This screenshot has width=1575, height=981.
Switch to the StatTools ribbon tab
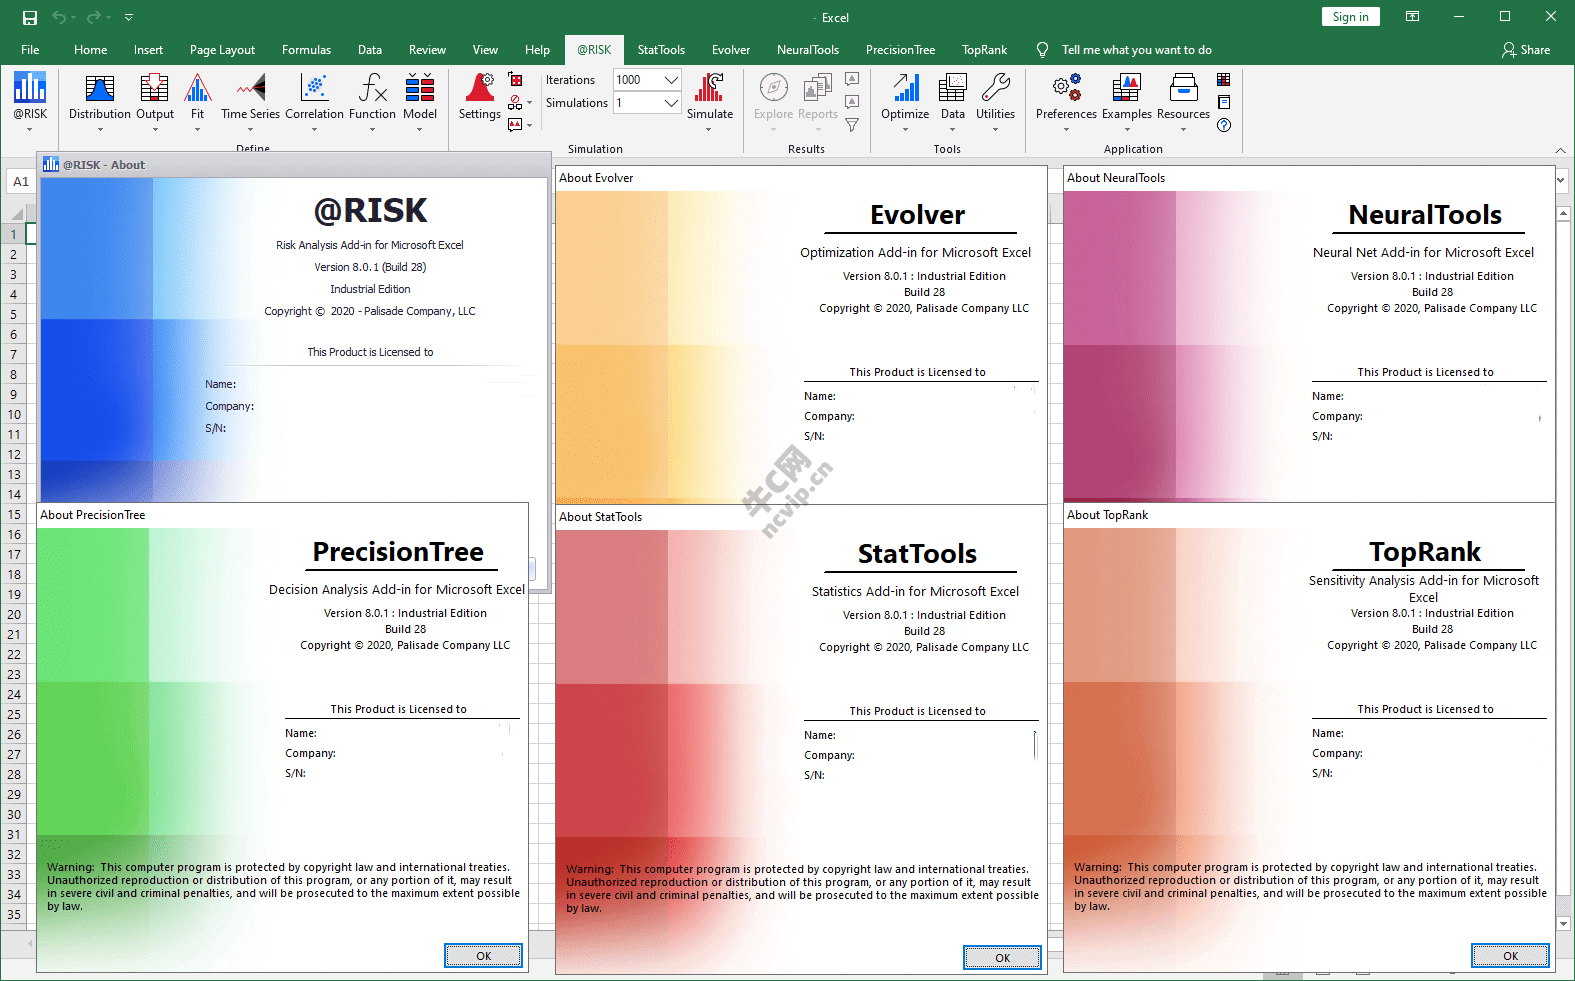tap(661, 50)
